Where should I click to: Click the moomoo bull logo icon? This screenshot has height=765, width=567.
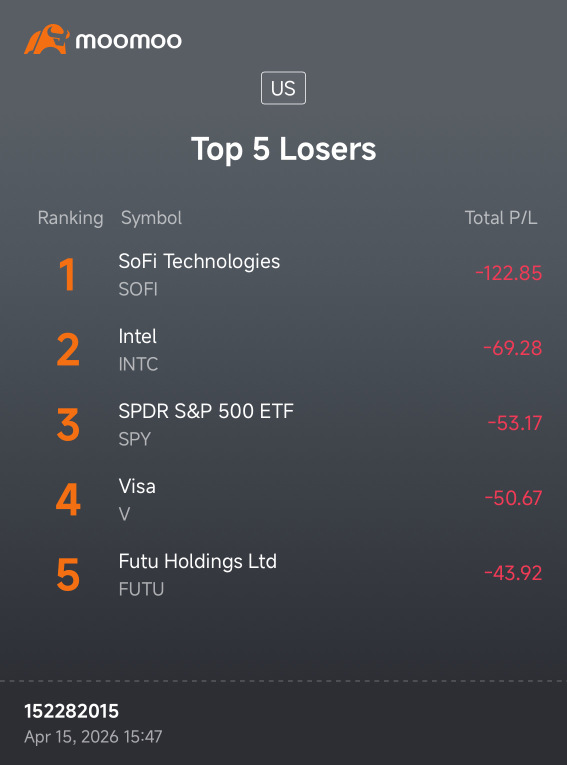47,39
